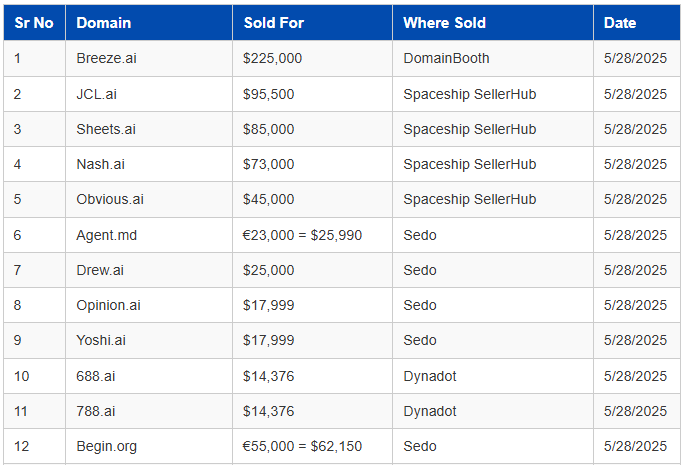Click the Yoshi.ai domain entry
The image size is (684, 465).
click(x=101, y=340)
